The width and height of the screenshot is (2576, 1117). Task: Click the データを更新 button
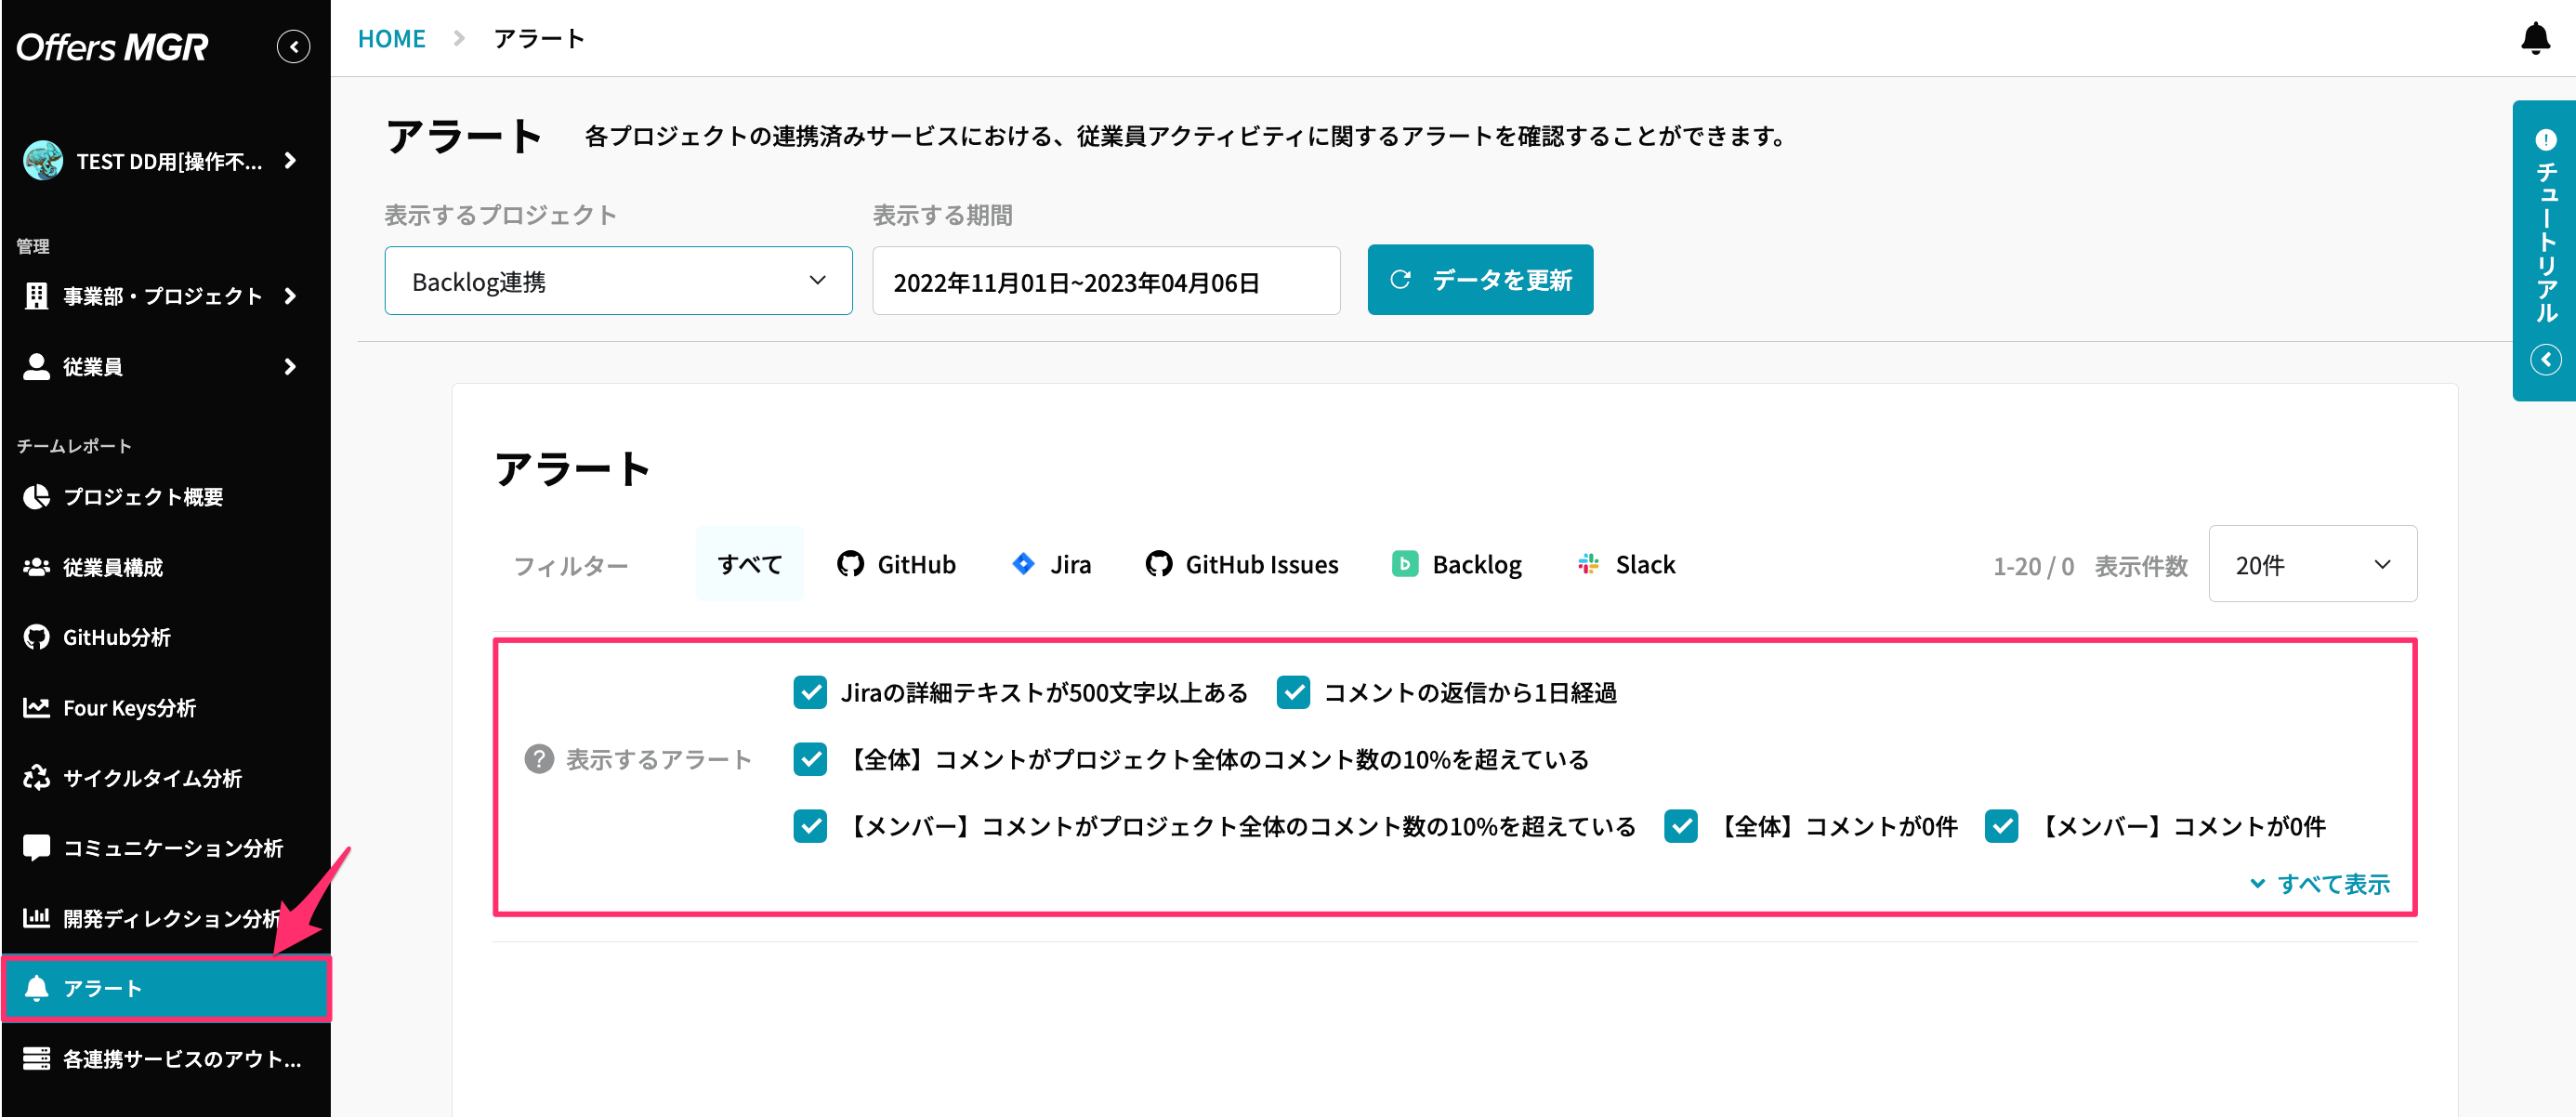click(x=1480, y=280)
